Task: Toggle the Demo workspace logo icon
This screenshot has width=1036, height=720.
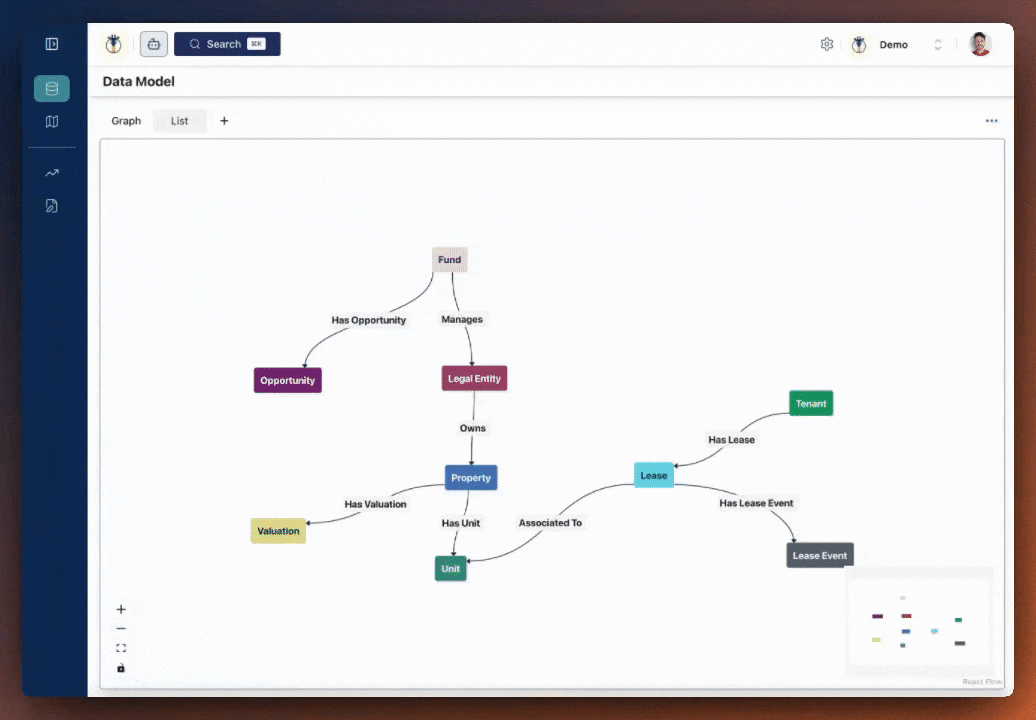Action: pyautogui.click(x=859, y=44)
